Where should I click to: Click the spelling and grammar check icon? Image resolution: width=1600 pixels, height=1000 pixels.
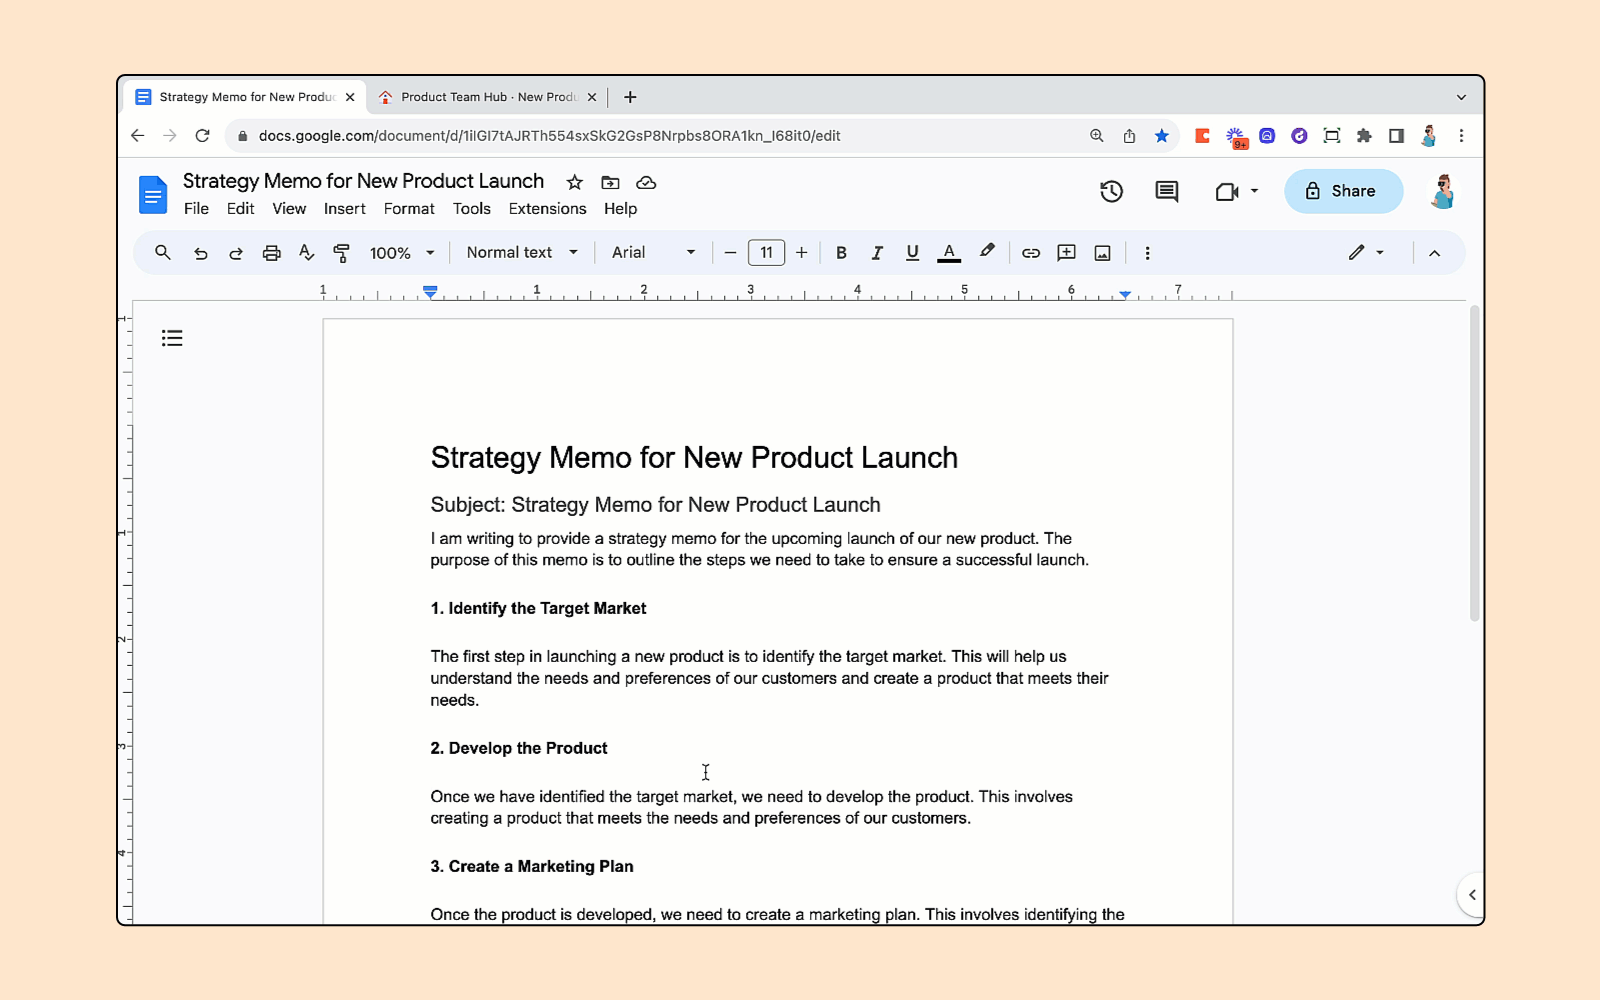tap(307, 253)
